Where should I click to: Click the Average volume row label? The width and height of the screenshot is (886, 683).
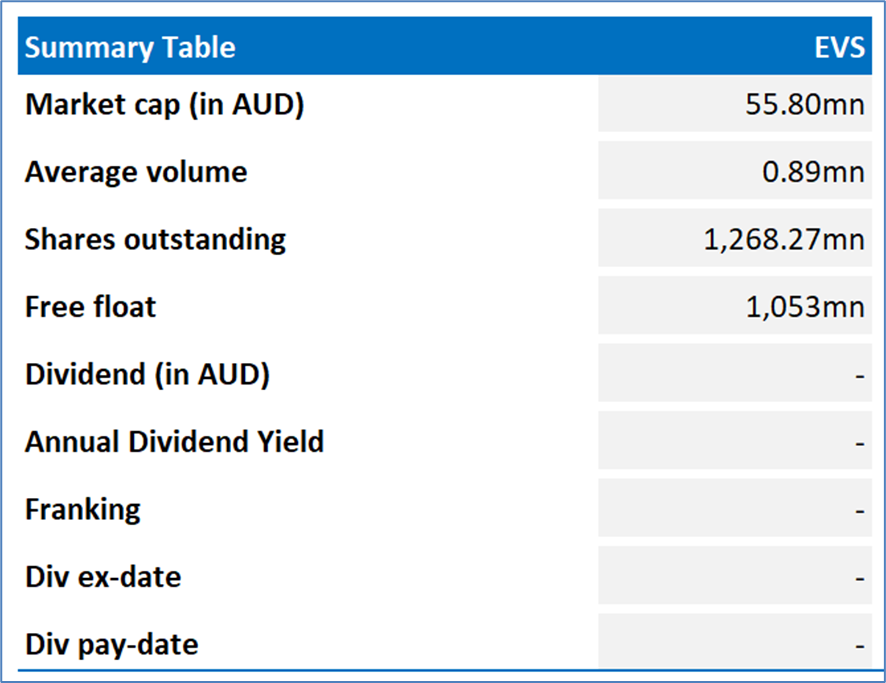tap(136, 172)
